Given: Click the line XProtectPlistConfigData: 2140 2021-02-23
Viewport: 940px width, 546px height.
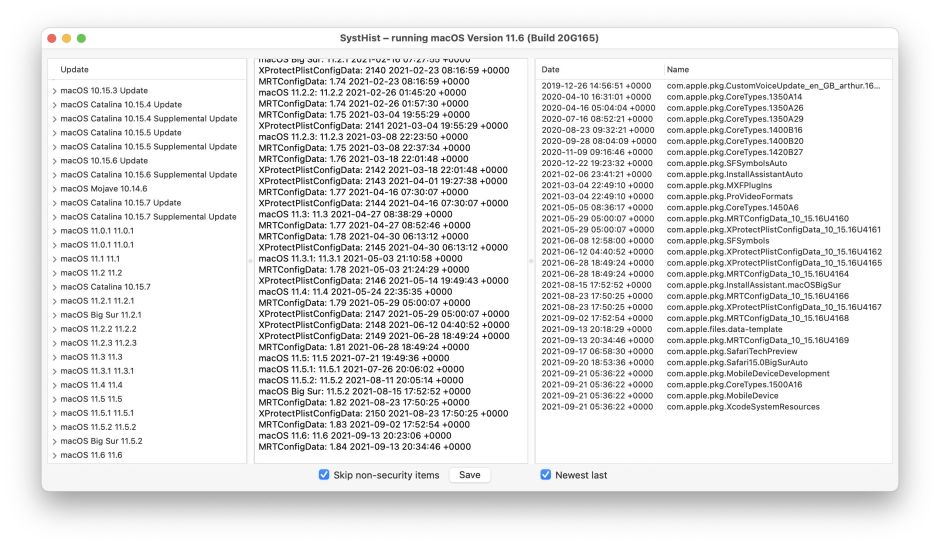Looking at the screenshot, I should tap(384, 70).
